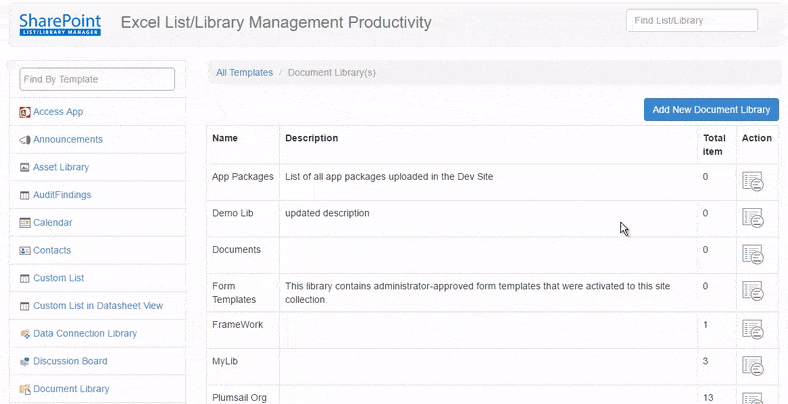Select the Asset Library template link
Image resolution: width=788 pixels, height=404 pixels.
(61, 167)
